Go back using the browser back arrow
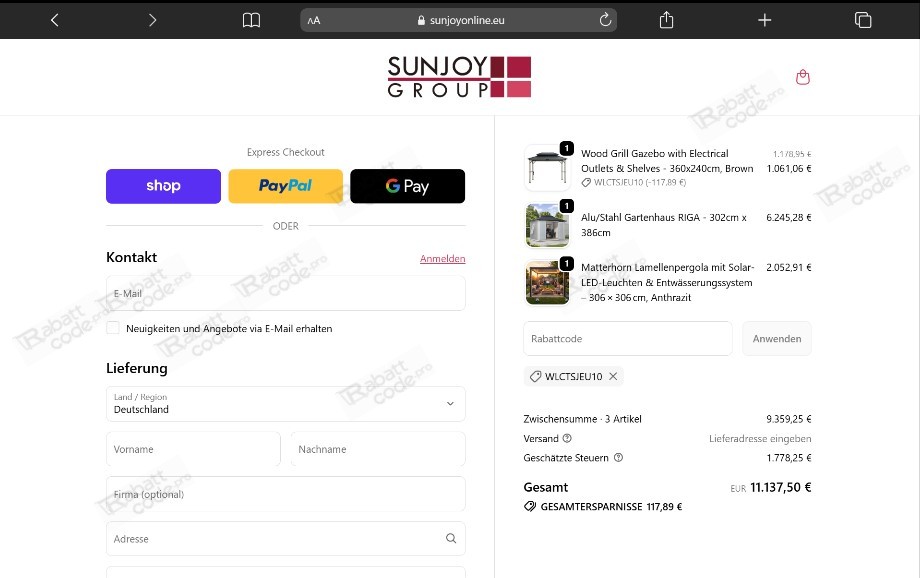The width and height of the screenshot is (920, 578). point(55,20)
